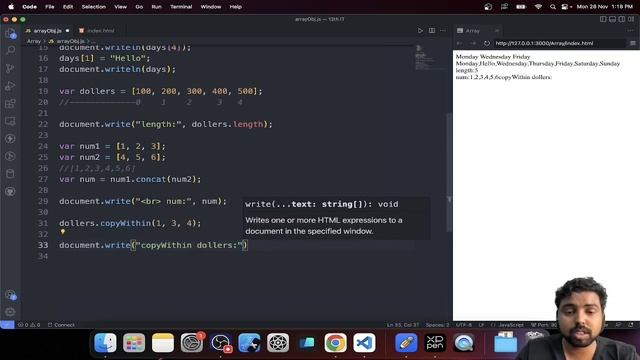Viewport: 640px width, 360px height.
Task: Open the Window menu
Action: (x=211, y=7)
